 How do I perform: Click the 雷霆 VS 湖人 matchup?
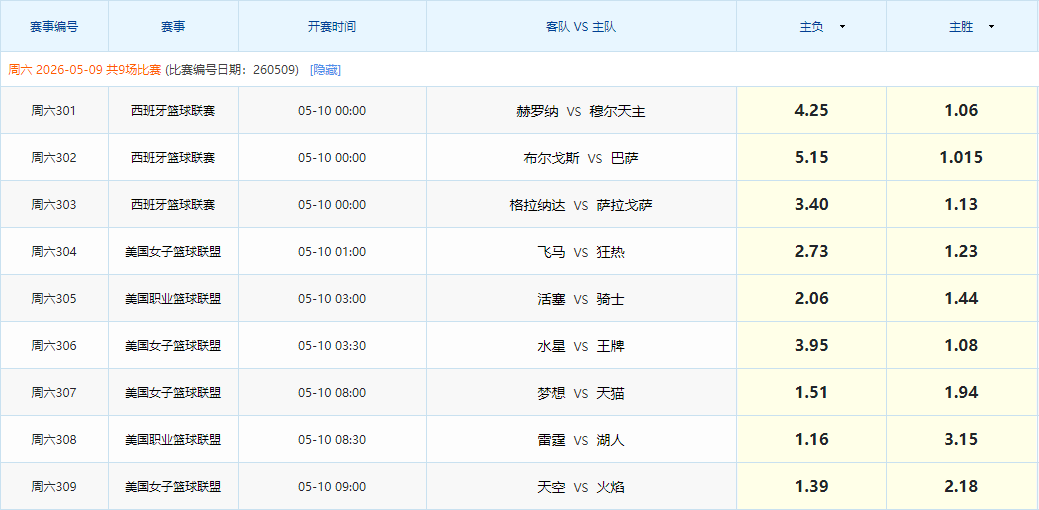581,440
